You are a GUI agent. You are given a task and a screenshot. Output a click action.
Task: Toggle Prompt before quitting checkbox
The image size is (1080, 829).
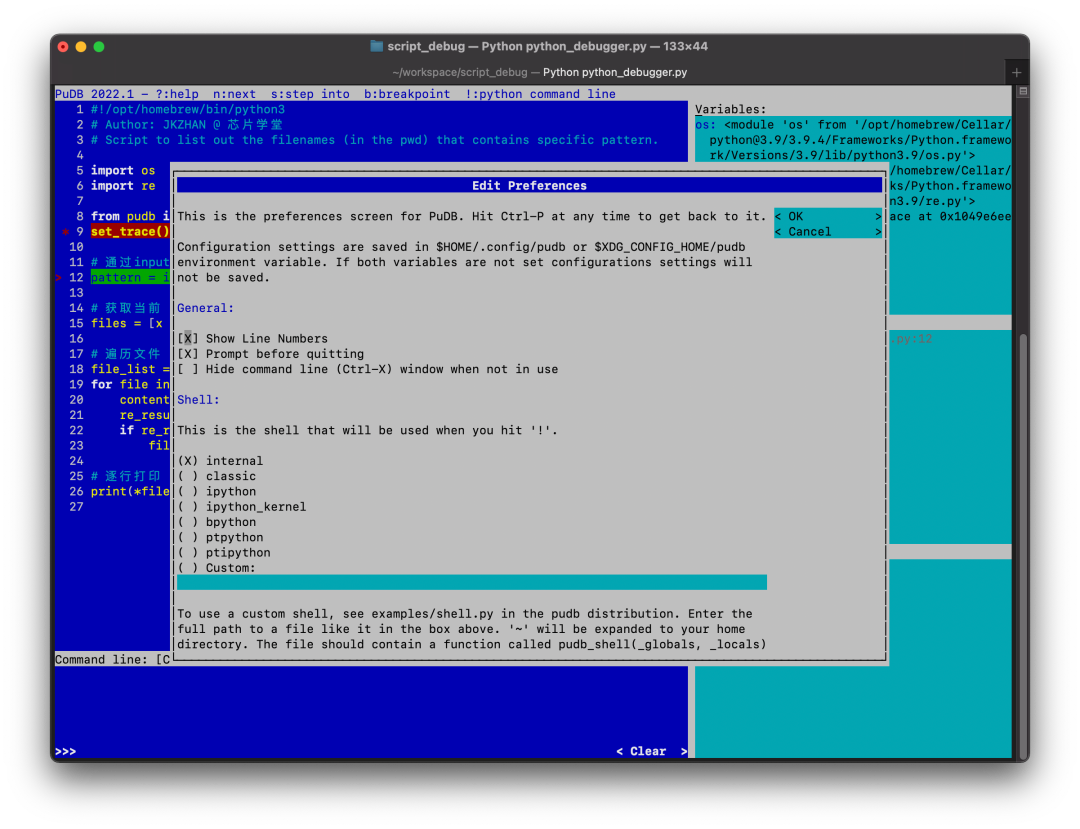pyautogui.click(x=187, y=354)
